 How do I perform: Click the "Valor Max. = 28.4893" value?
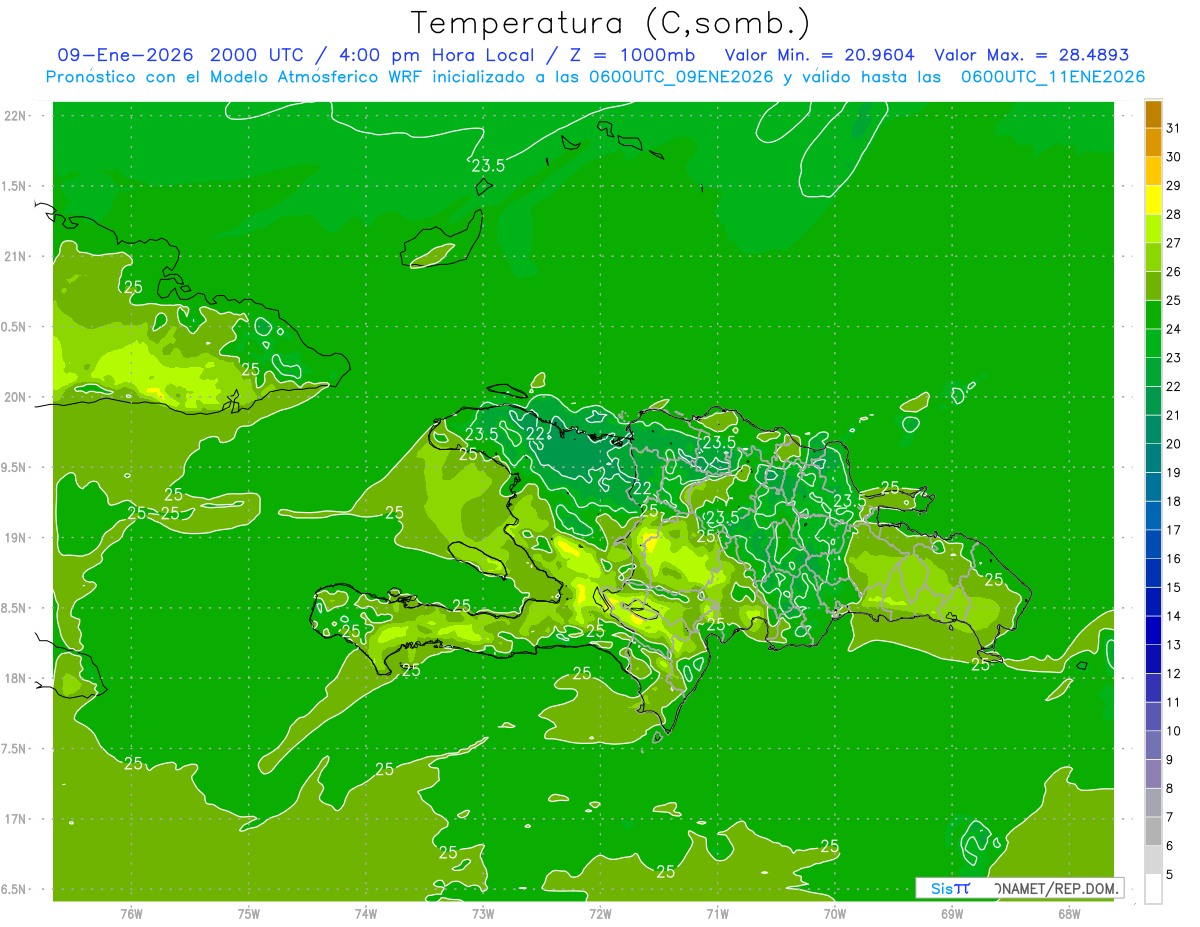(x=1031, y=56)
